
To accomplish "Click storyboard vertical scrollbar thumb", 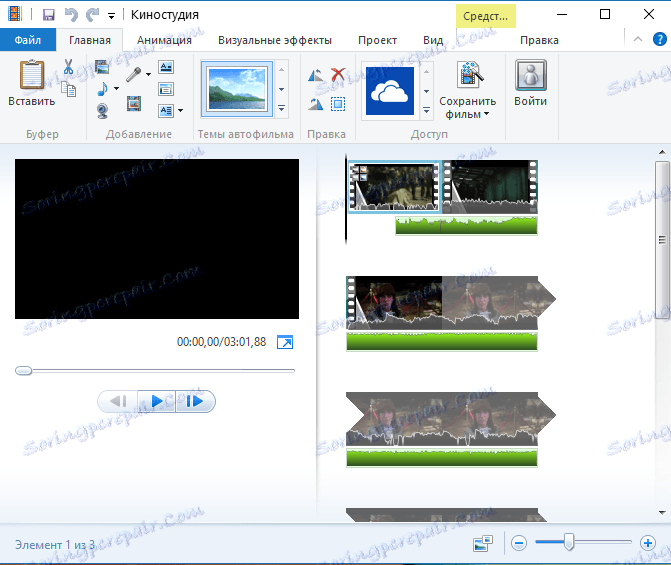I will click(x=662, y=240).
